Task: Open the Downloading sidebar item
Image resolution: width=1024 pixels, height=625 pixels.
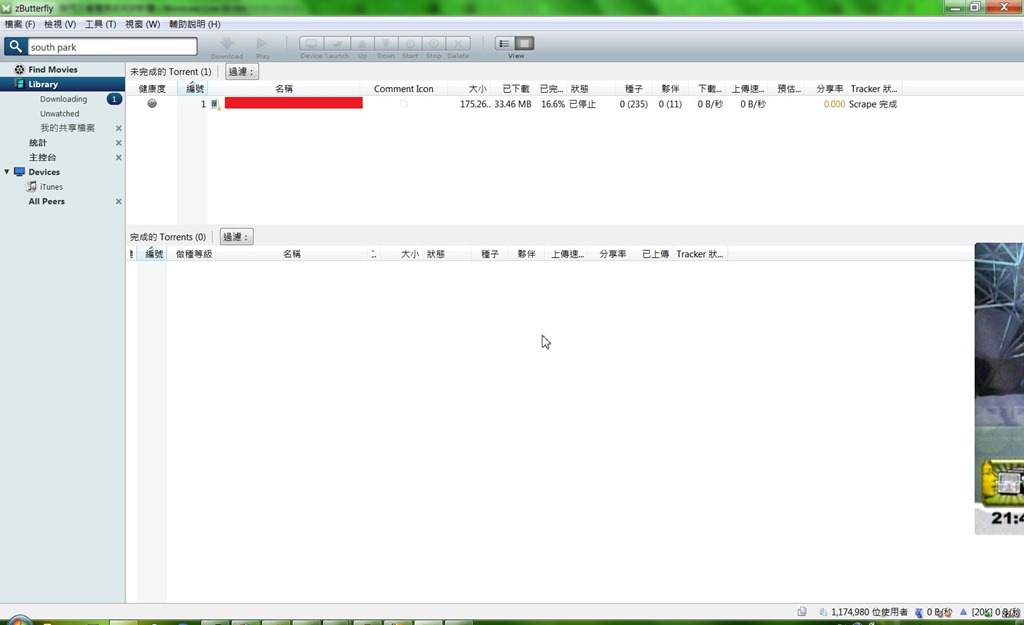Action: point(63,99)
